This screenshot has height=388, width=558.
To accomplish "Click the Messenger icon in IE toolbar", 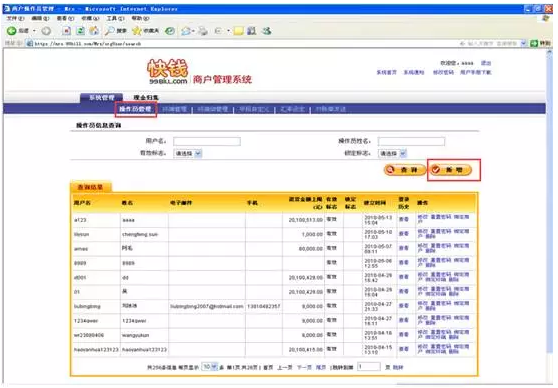I will (267, 31).
